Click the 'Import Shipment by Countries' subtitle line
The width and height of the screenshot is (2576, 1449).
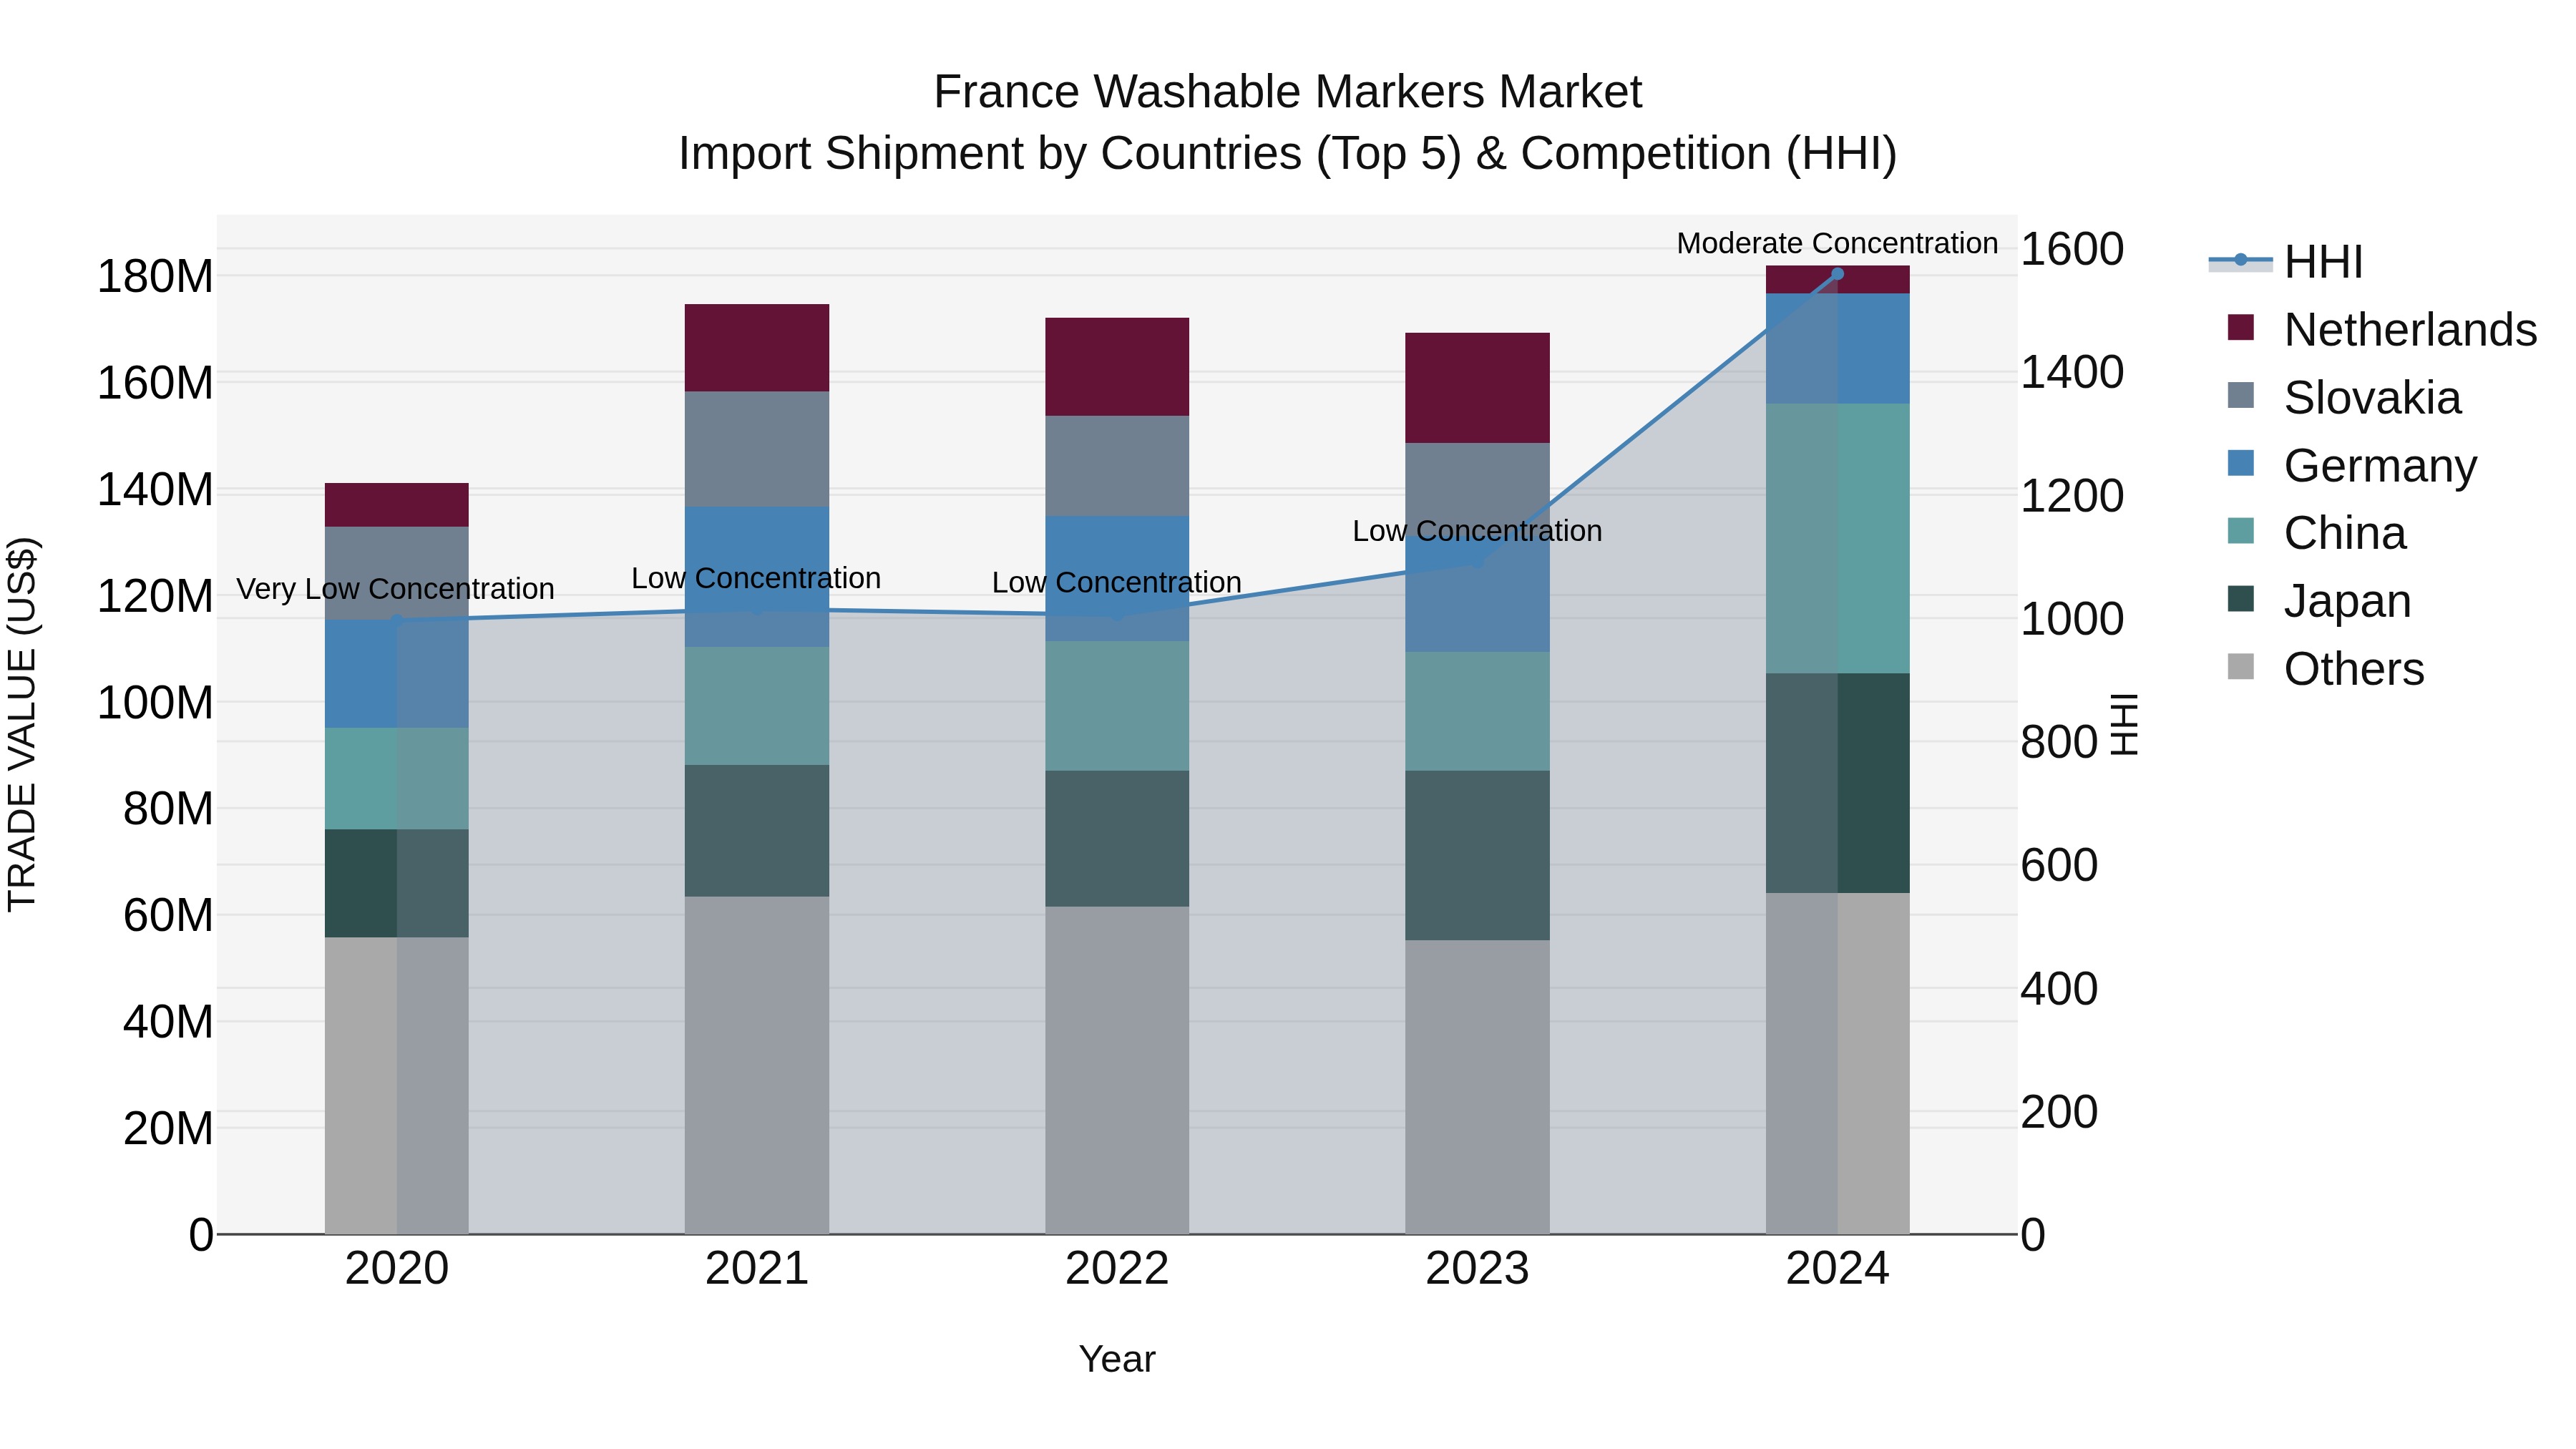[1287, 154]
